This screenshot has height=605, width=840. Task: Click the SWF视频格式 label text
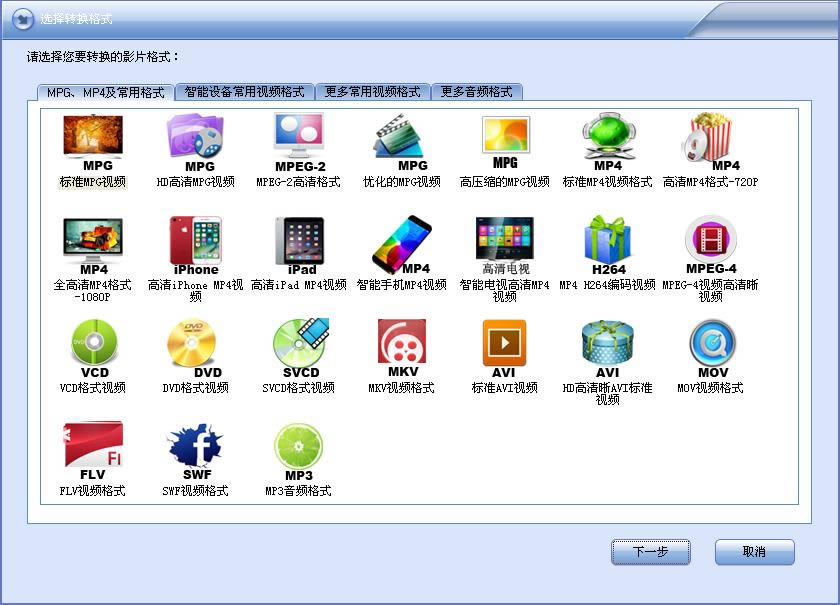click(196, 491)
